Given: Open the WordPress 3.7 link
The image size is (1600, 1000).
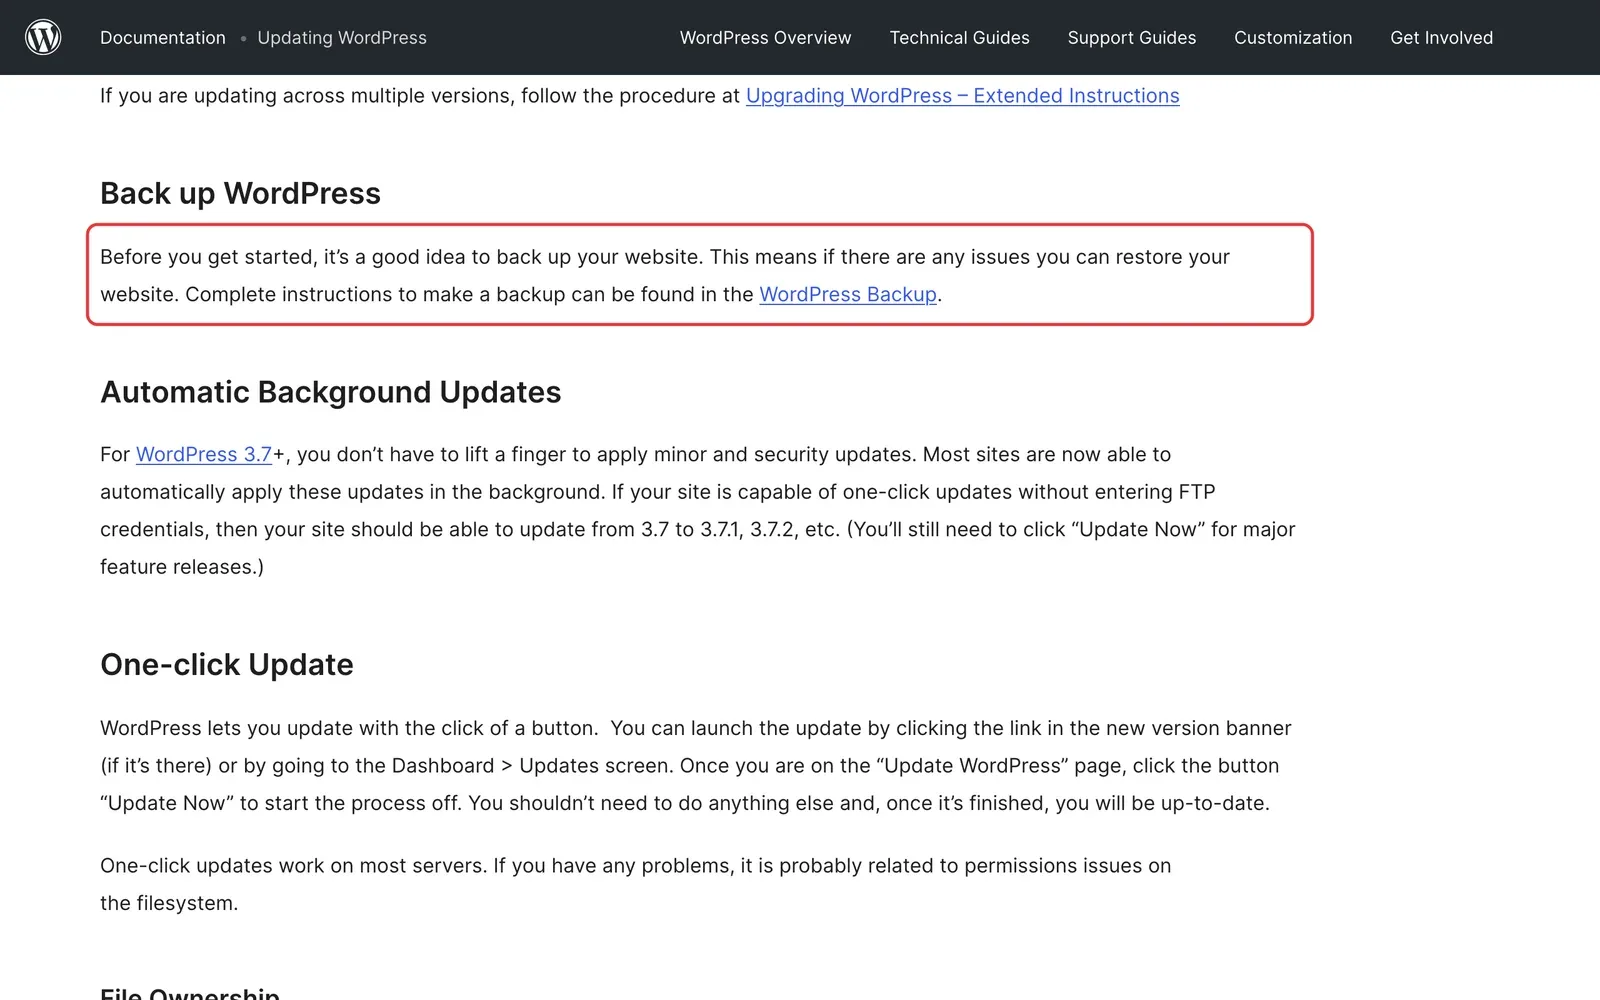Looking at the screenshot, I should pos(204,455).
